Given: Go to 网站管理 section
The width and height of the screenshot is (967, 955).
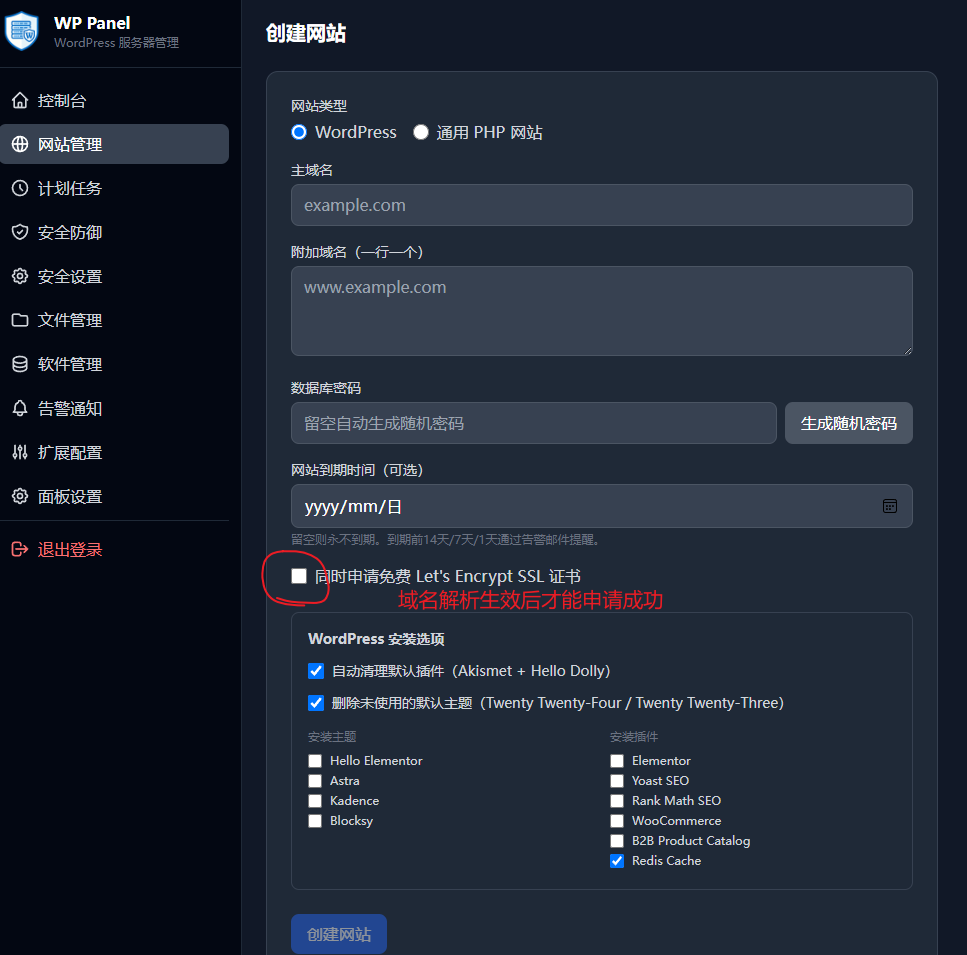Looking at the screenshot, I should pyautogui.click(x=114, y=144).
